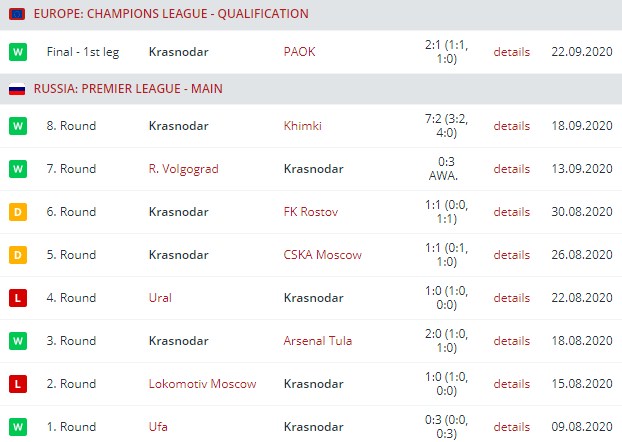Click the Arsenal Tula team name
The height and width of the screenshot is (442, 622).
[317, 341]
